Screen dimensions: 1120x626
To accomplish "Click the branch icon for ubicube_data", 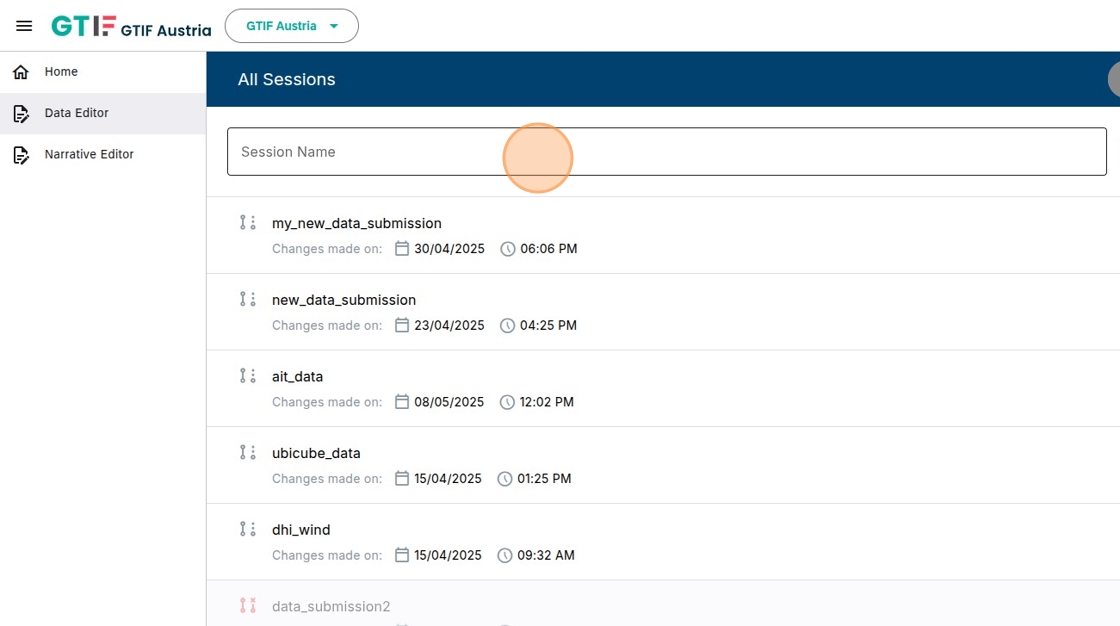I will (x=247, y=452).
